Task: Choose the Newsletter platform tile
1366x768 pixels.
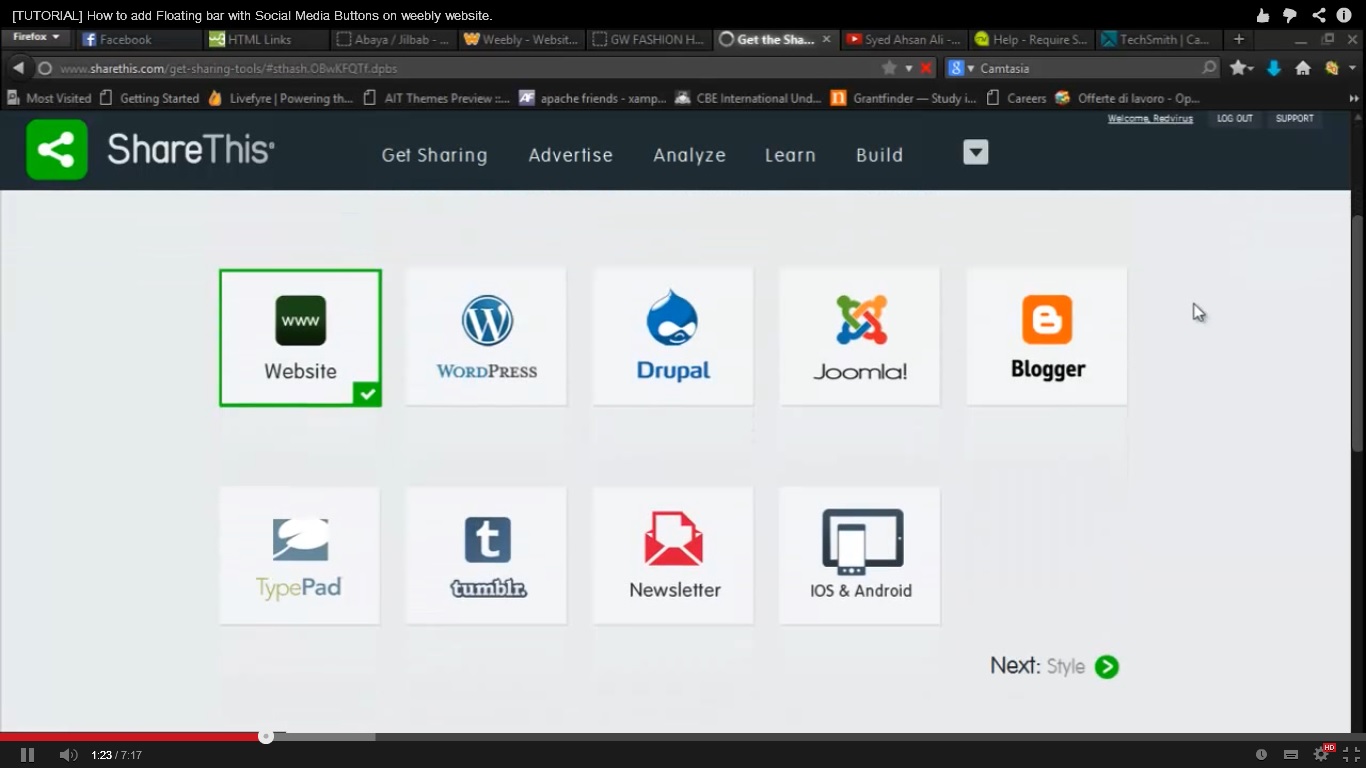Action: (673, 556)
